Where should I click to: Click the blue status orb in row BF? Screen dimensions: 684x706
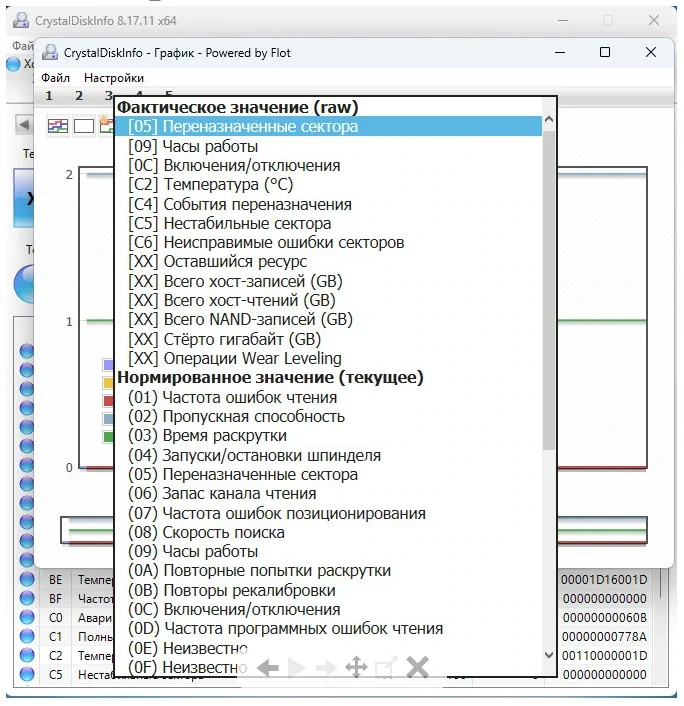tap(27, 598)
